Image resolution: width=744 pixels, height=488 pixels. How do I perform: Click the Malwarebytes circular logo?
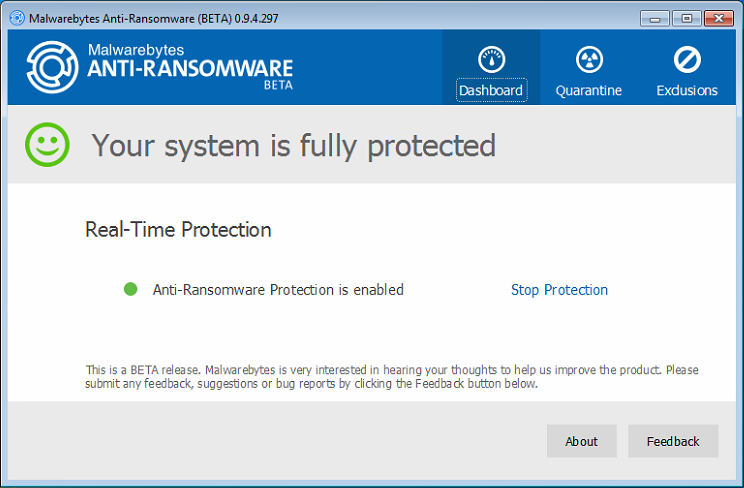click(52, 67)
